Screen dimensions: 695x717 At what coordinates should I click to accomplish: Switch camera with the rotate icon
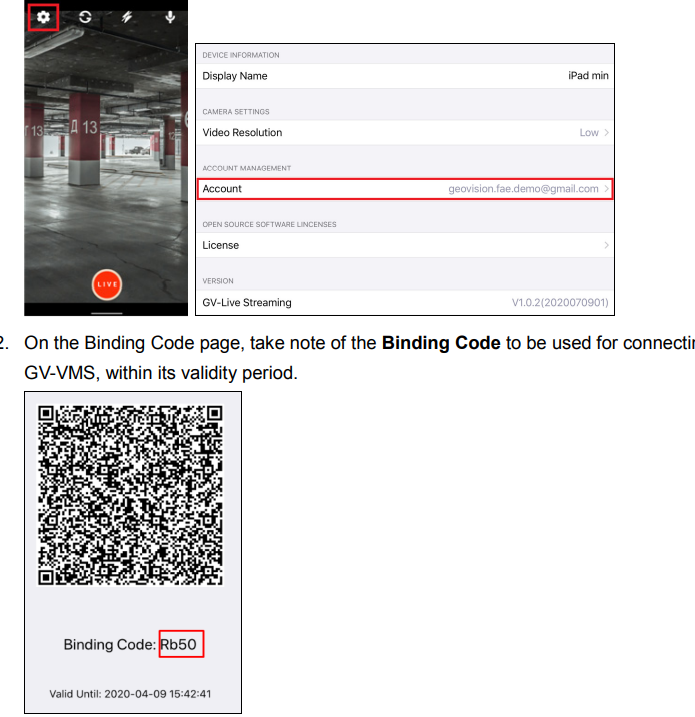click(x=85, y=17)
